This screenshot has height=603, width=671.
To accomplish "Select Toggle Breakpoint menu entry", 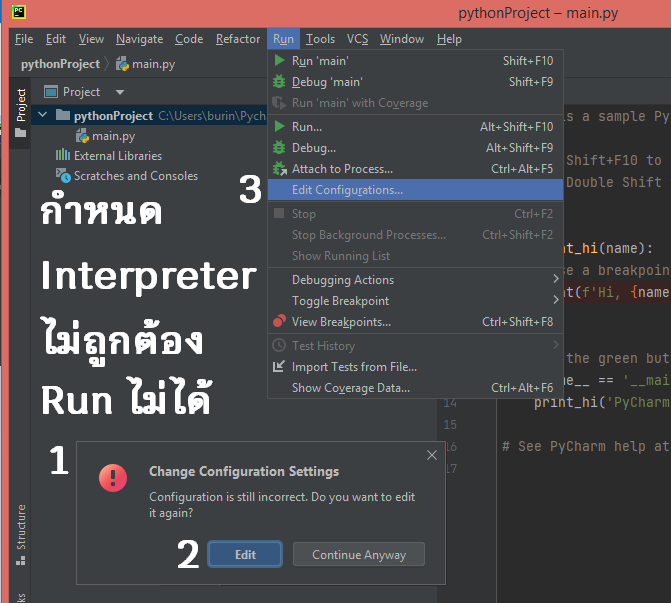I will (415, 300).
